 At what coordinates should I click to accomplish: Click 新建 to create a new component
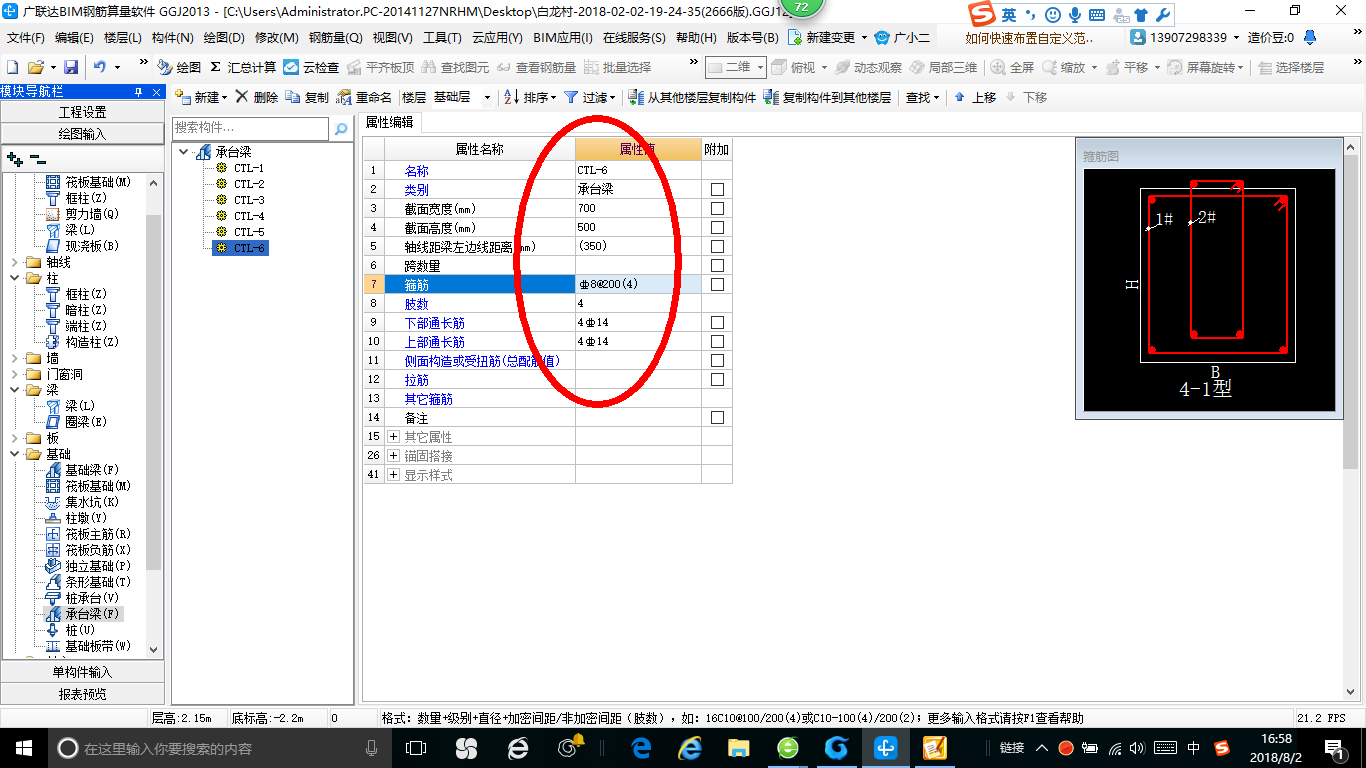200,97
